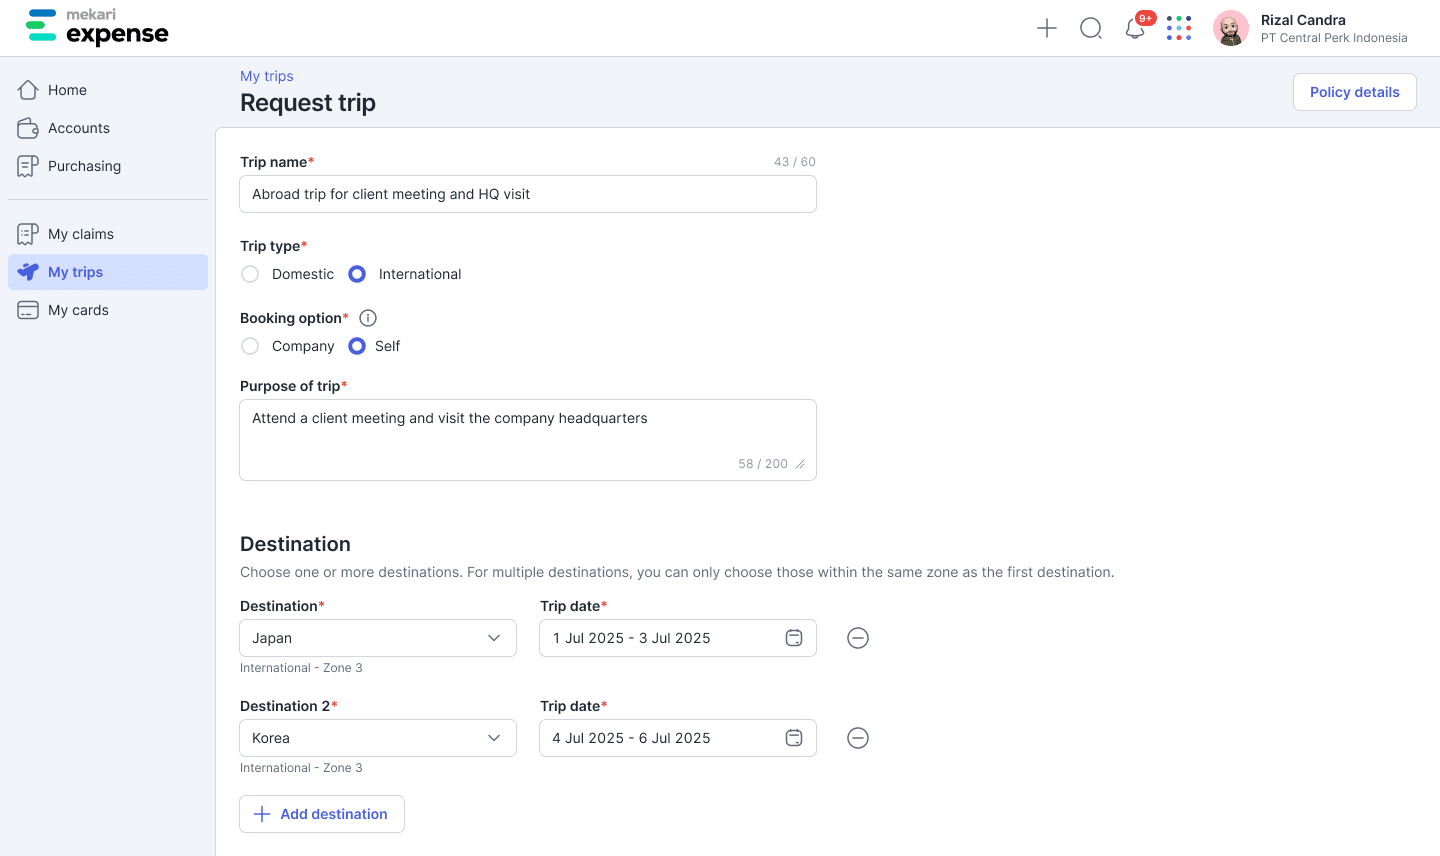
Task: Open calendar icon for Korea trip date
Action: 794,738
